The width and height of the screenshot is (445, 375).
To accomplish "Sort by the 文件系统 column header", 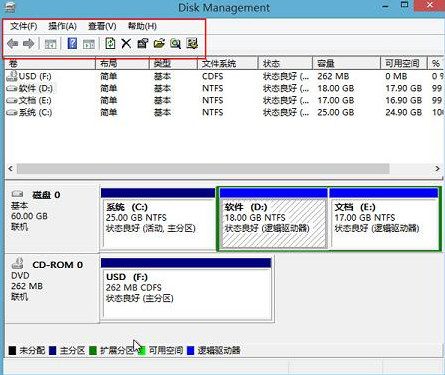I will click(228, 63).
